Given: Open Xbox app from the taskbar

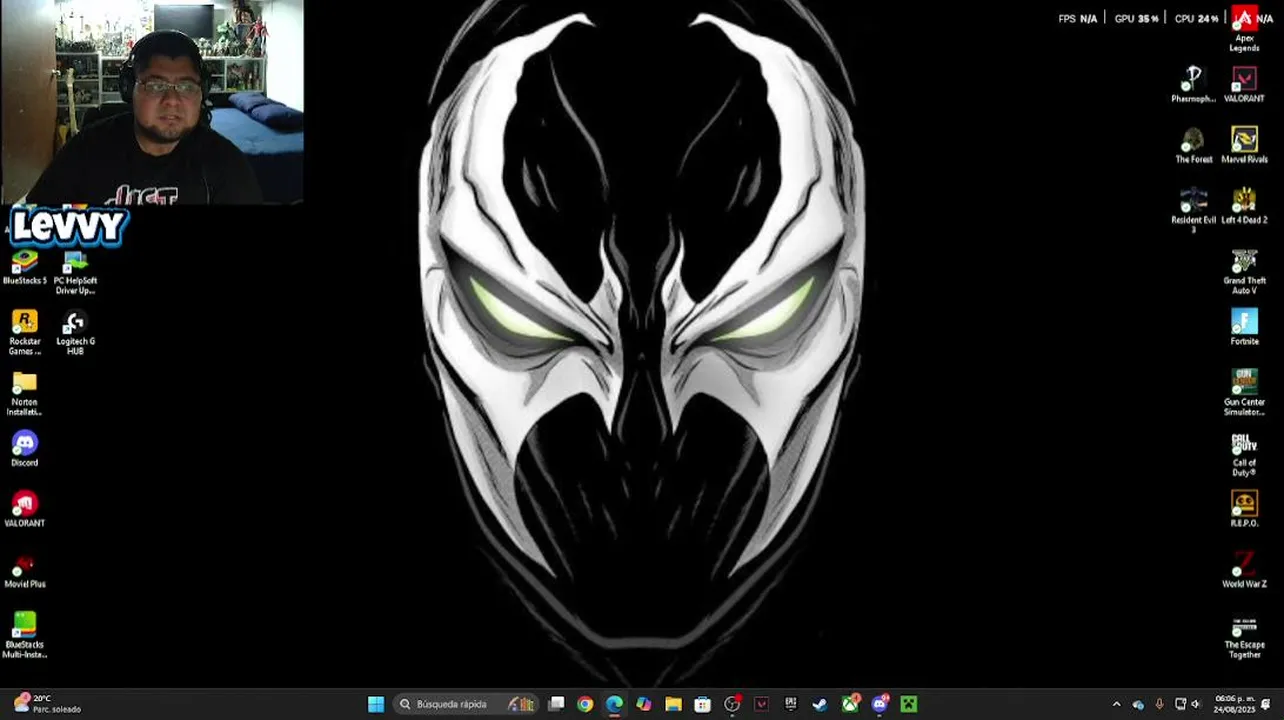Looking at the screenshot, I should pos(850,704).
